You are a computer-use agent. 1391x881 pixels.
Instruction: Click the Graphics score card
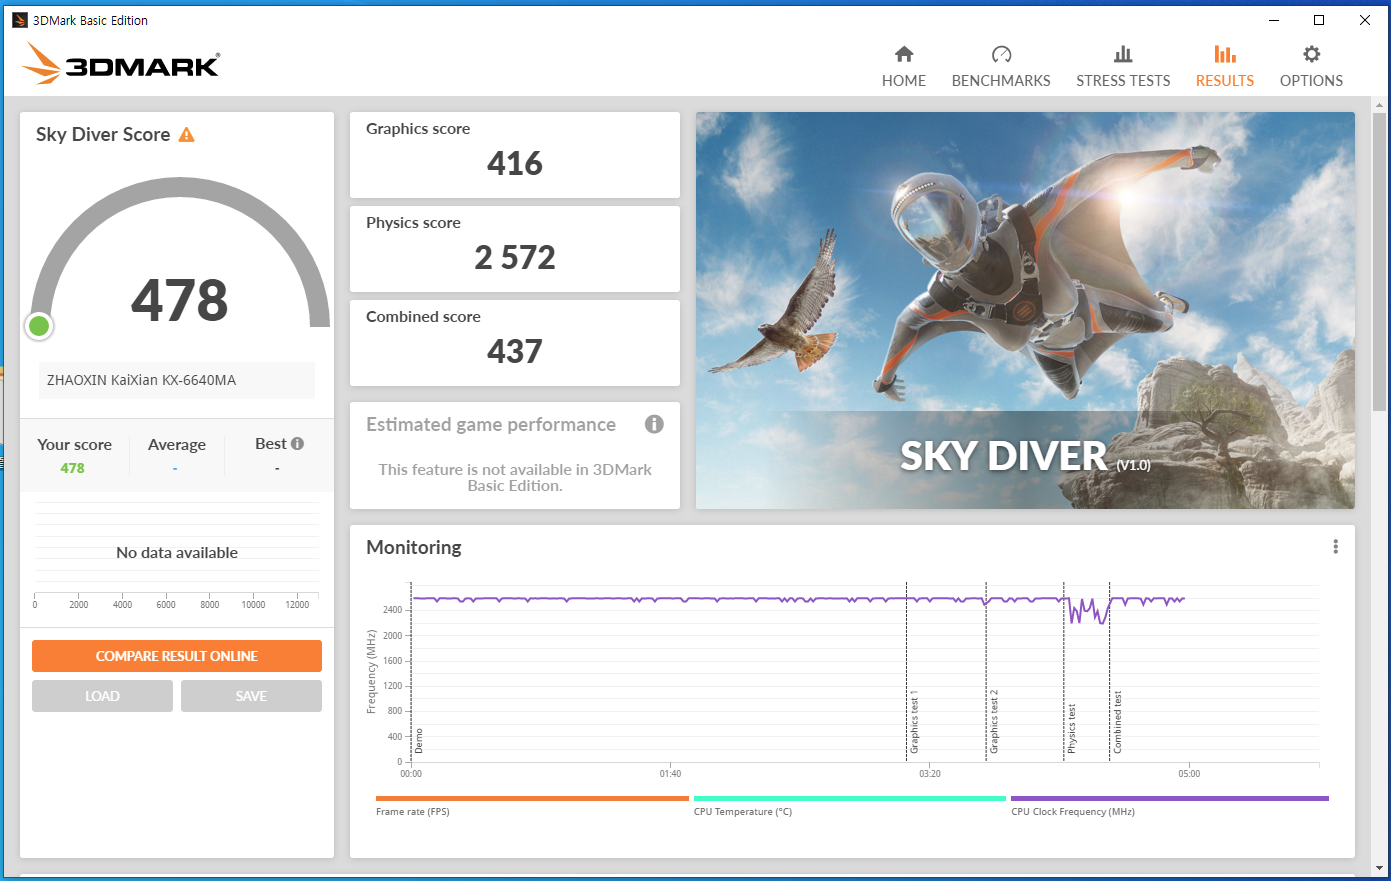[515, 155]
